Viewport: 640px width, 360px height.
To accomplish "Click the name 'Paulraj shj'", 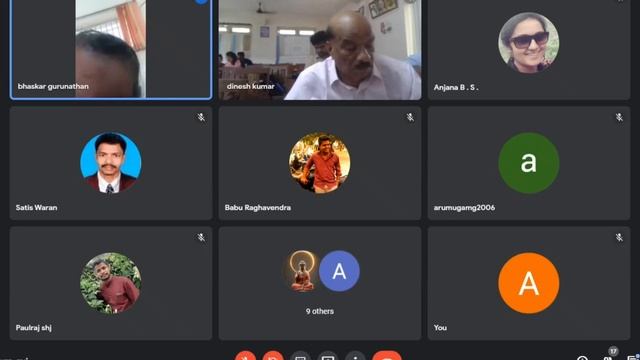I will (x=33, y=327).
